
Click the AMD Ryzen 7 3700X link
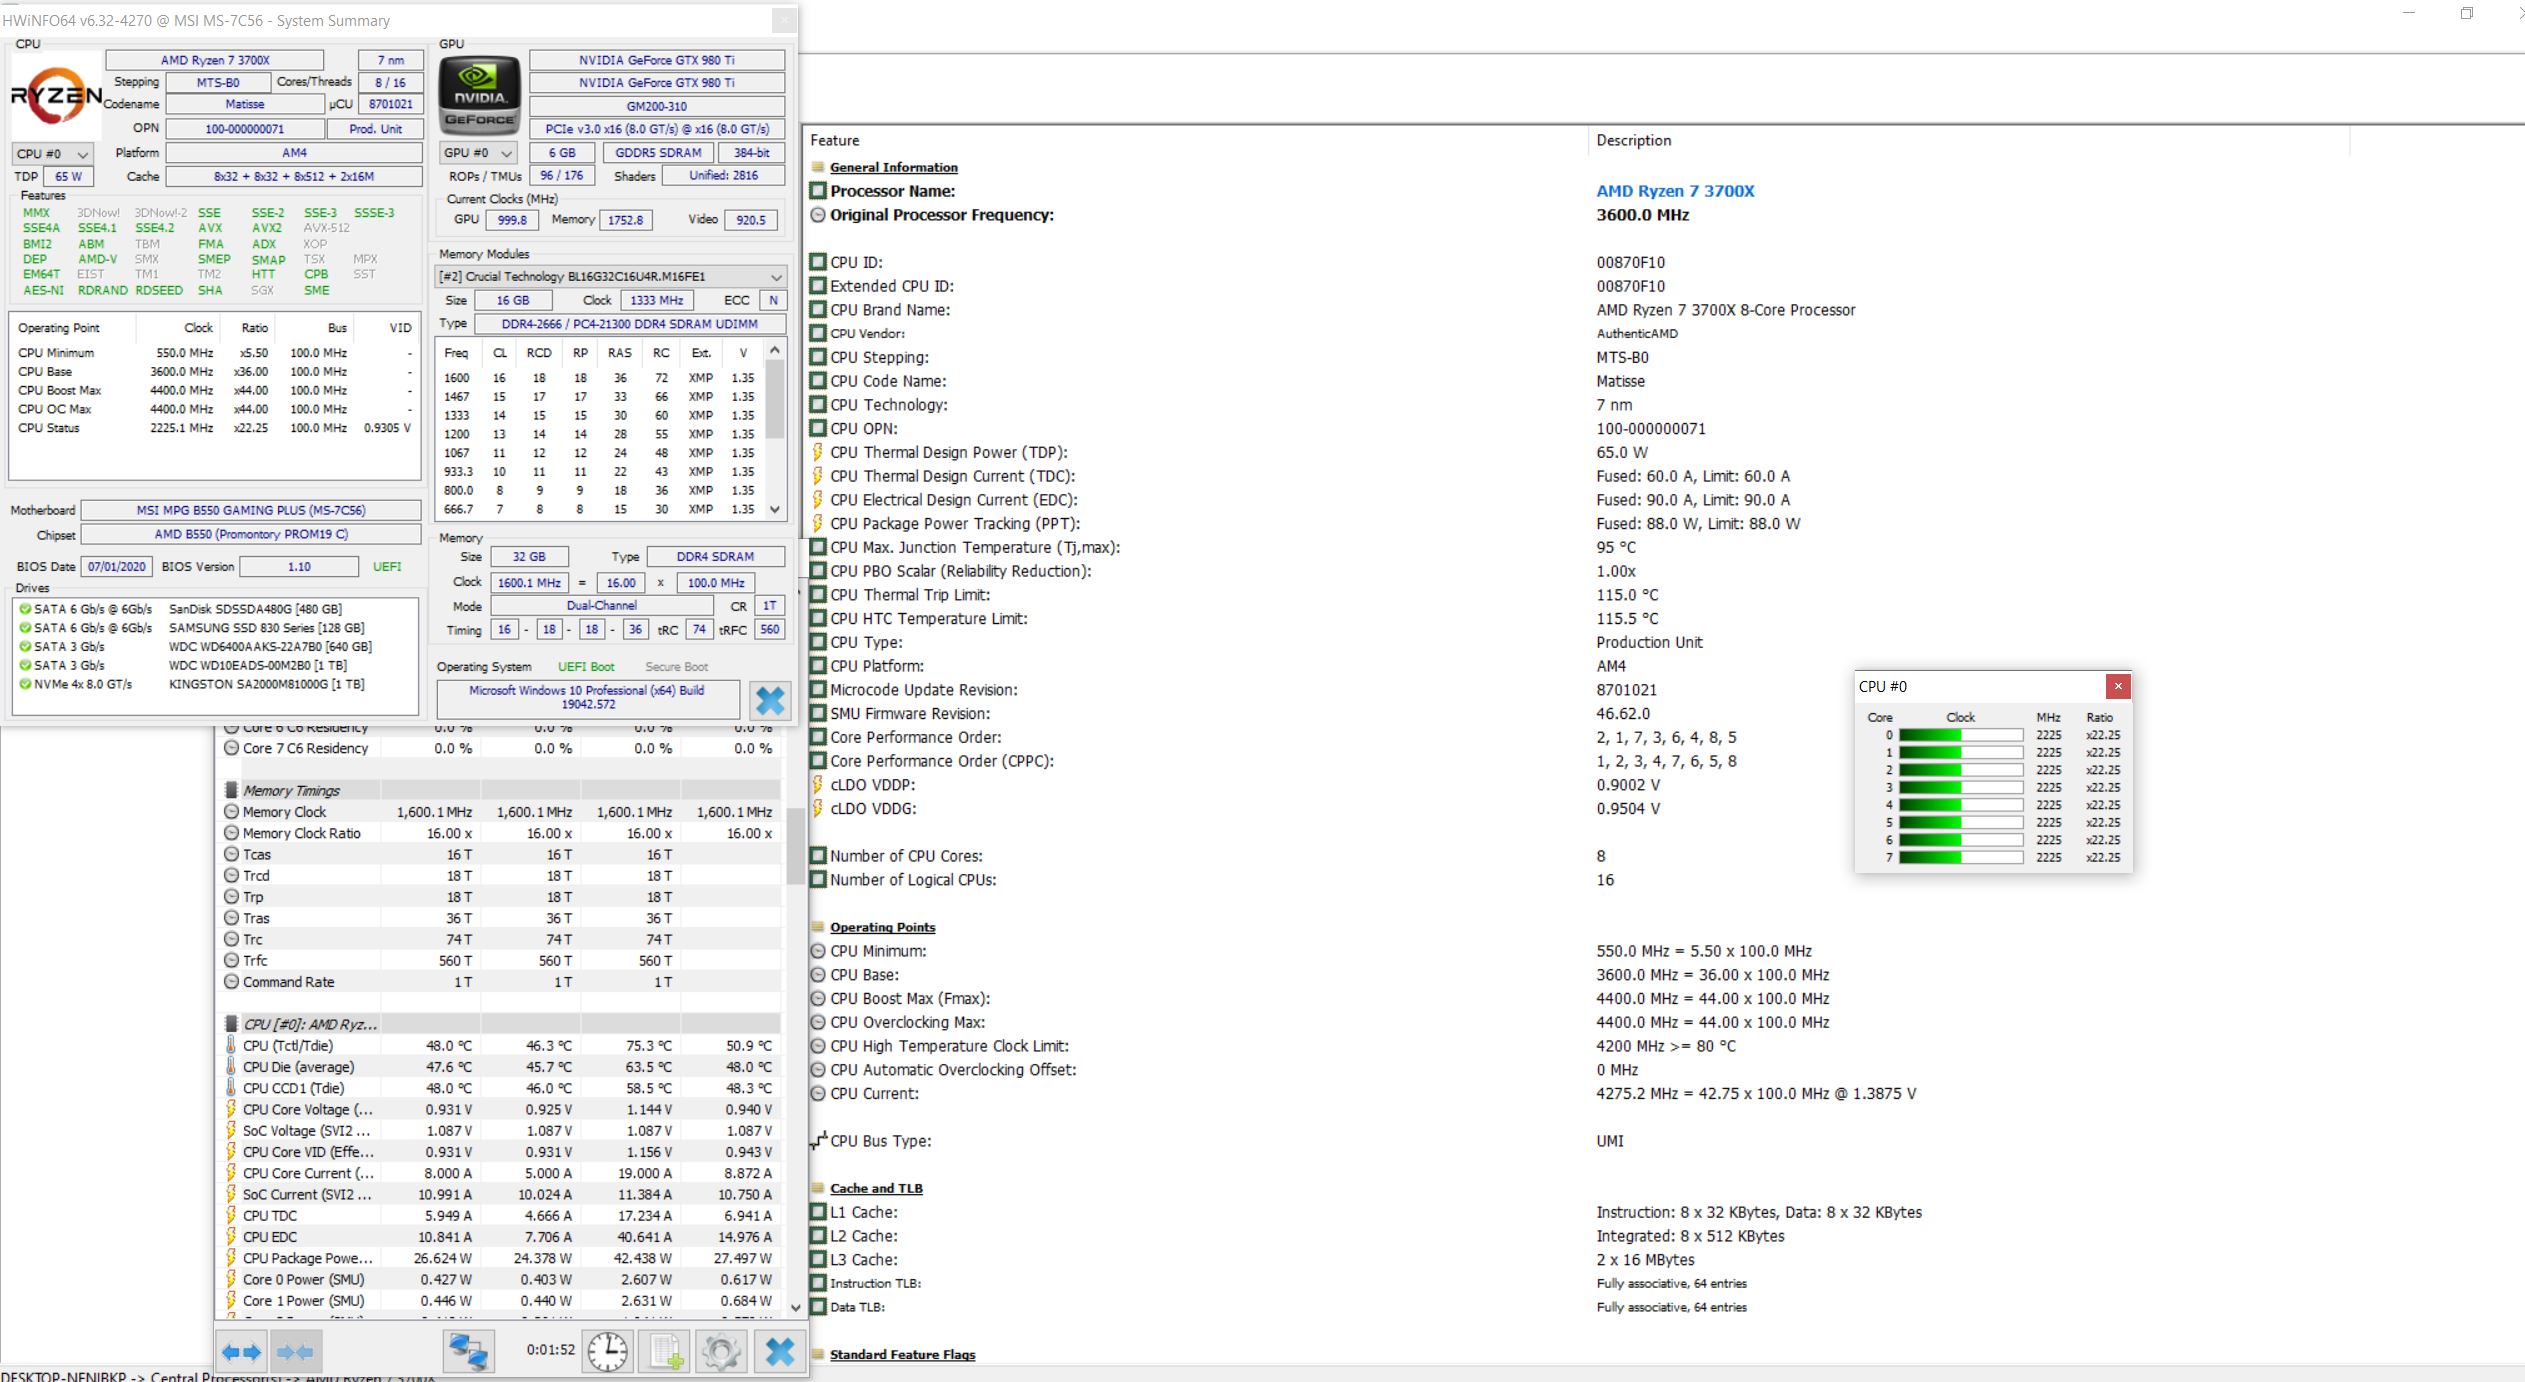click(1675, 191)
